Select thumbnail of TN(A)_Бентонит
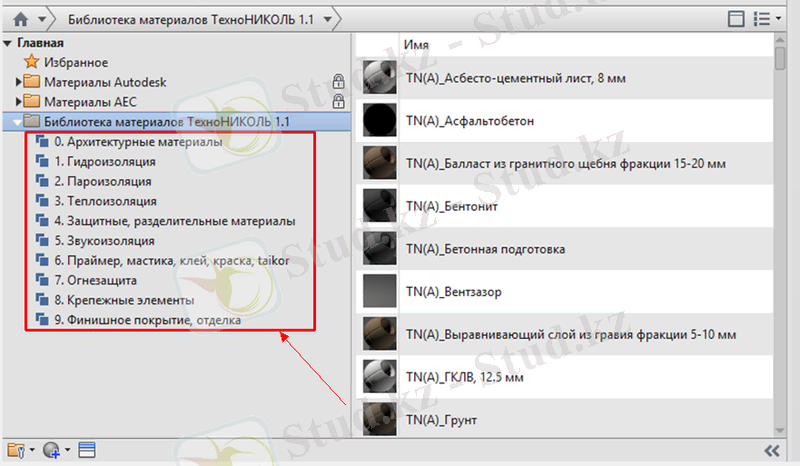The image size is (800, 466). click(379, 206)
